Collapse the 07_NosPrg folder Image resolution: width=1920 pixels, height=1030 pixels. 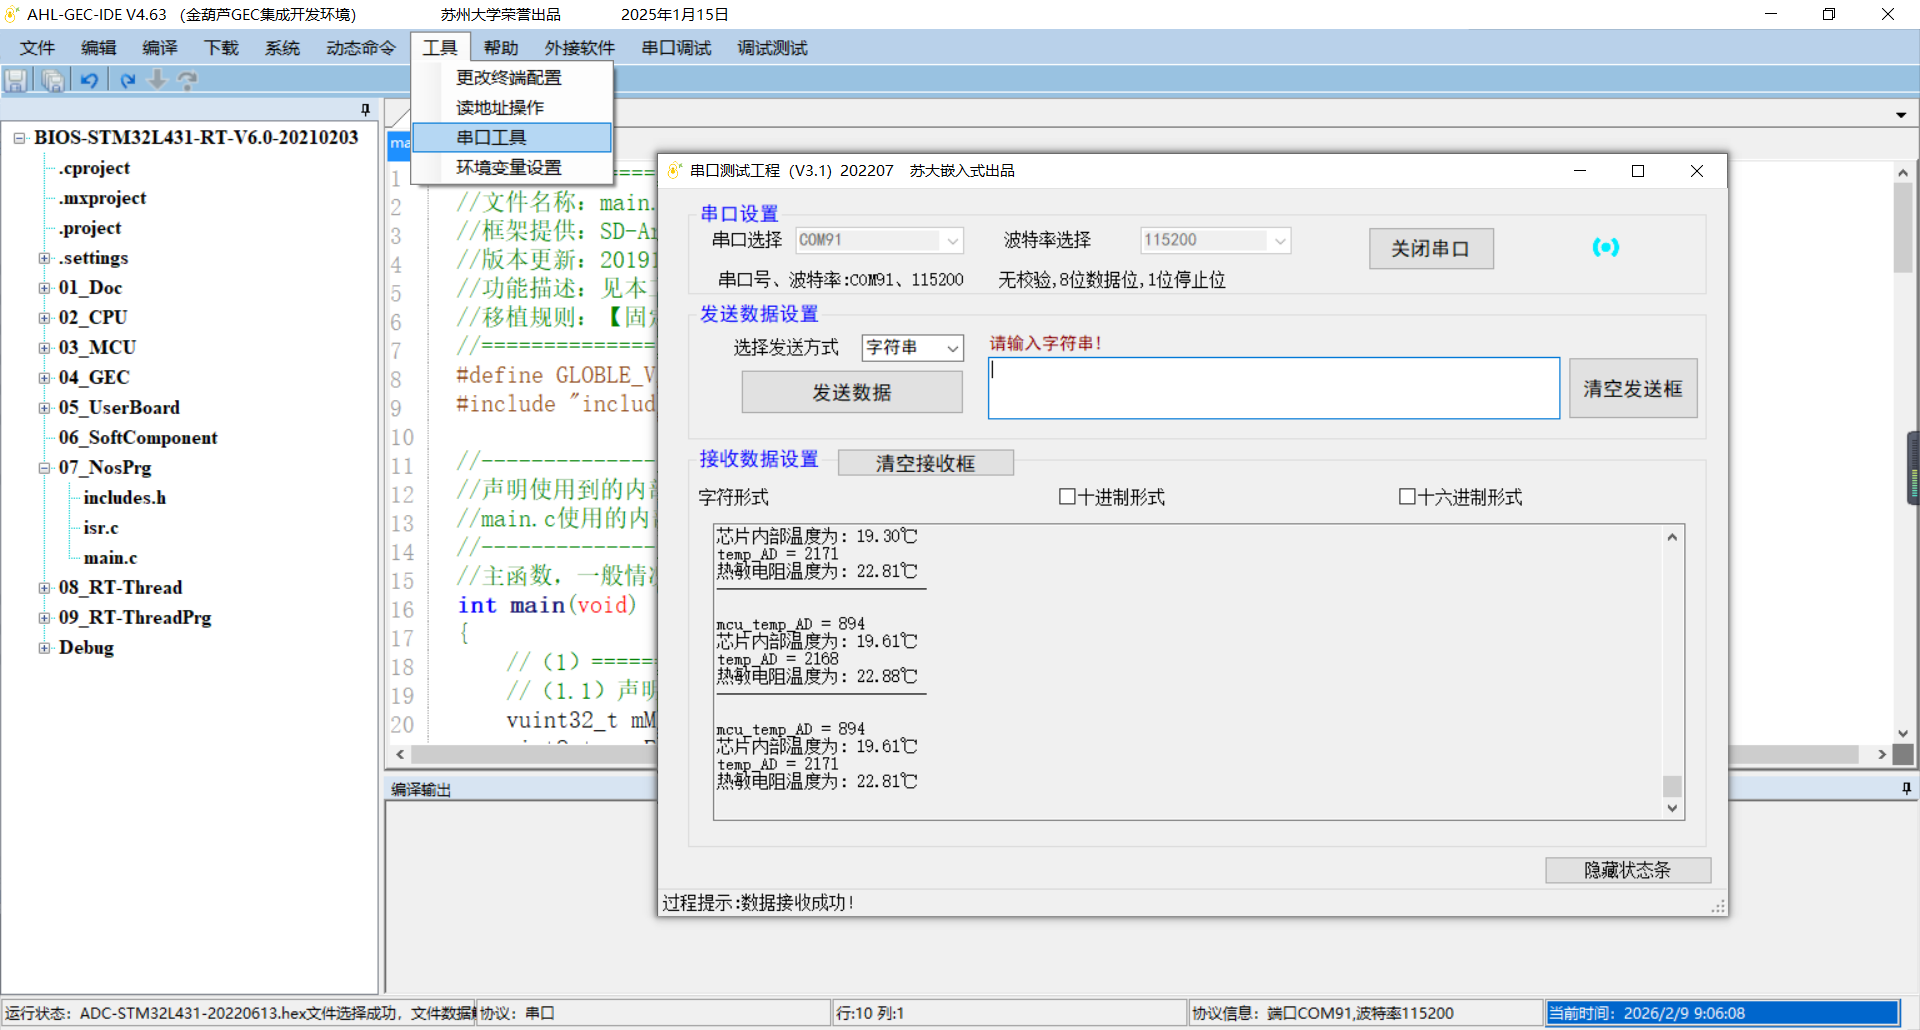pos(44,468)
